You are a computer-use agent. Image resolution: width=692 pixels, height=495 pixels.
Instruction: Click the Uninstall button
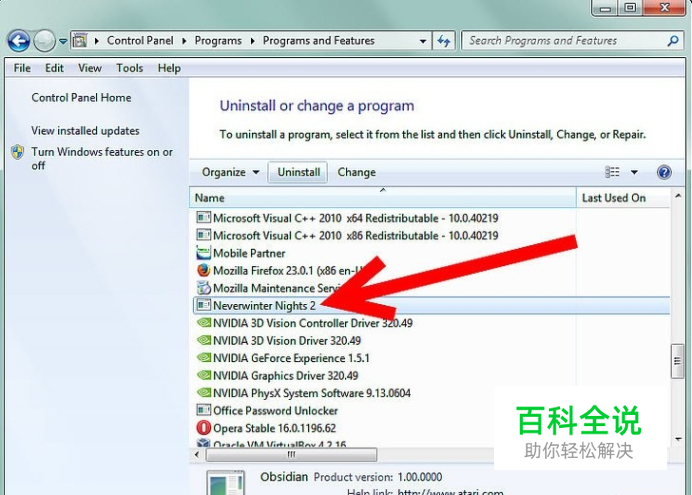(298, 172)
